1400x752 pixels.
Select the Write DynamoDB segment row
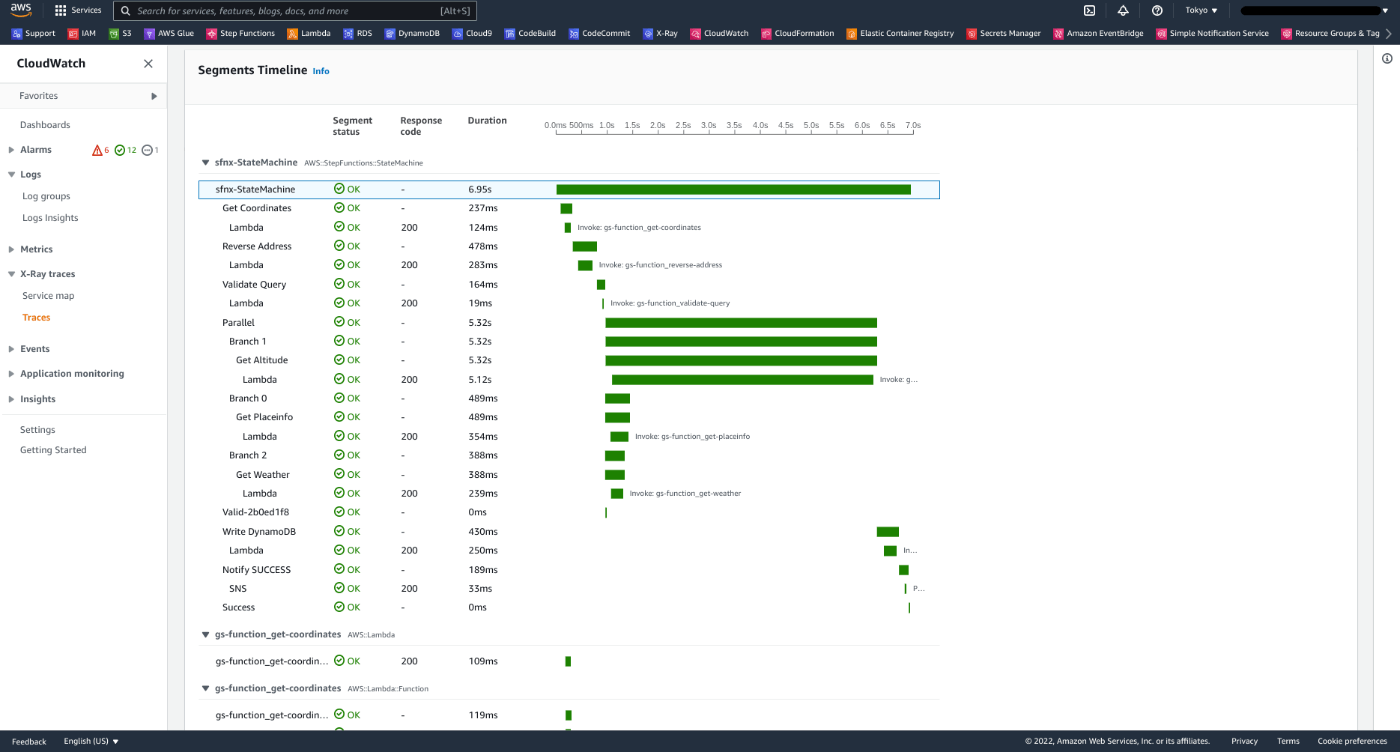tap(569, 531)
